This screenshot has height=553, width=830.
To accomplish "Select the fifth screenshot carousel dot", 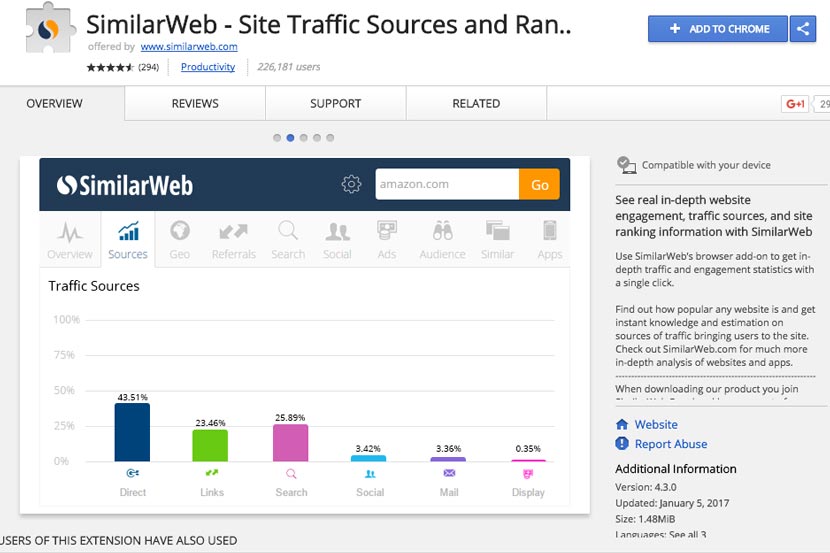I will 330,138.
